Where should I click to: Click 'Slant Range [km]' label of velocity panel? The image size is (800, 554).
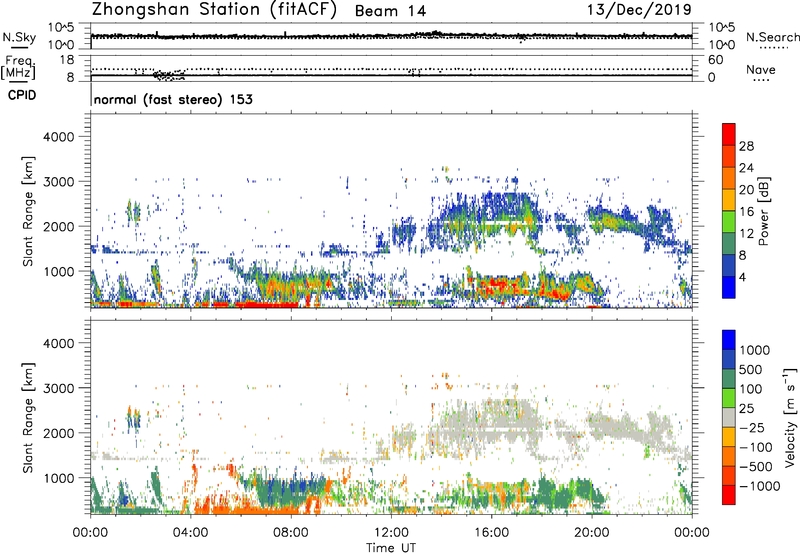pos(28,418)
